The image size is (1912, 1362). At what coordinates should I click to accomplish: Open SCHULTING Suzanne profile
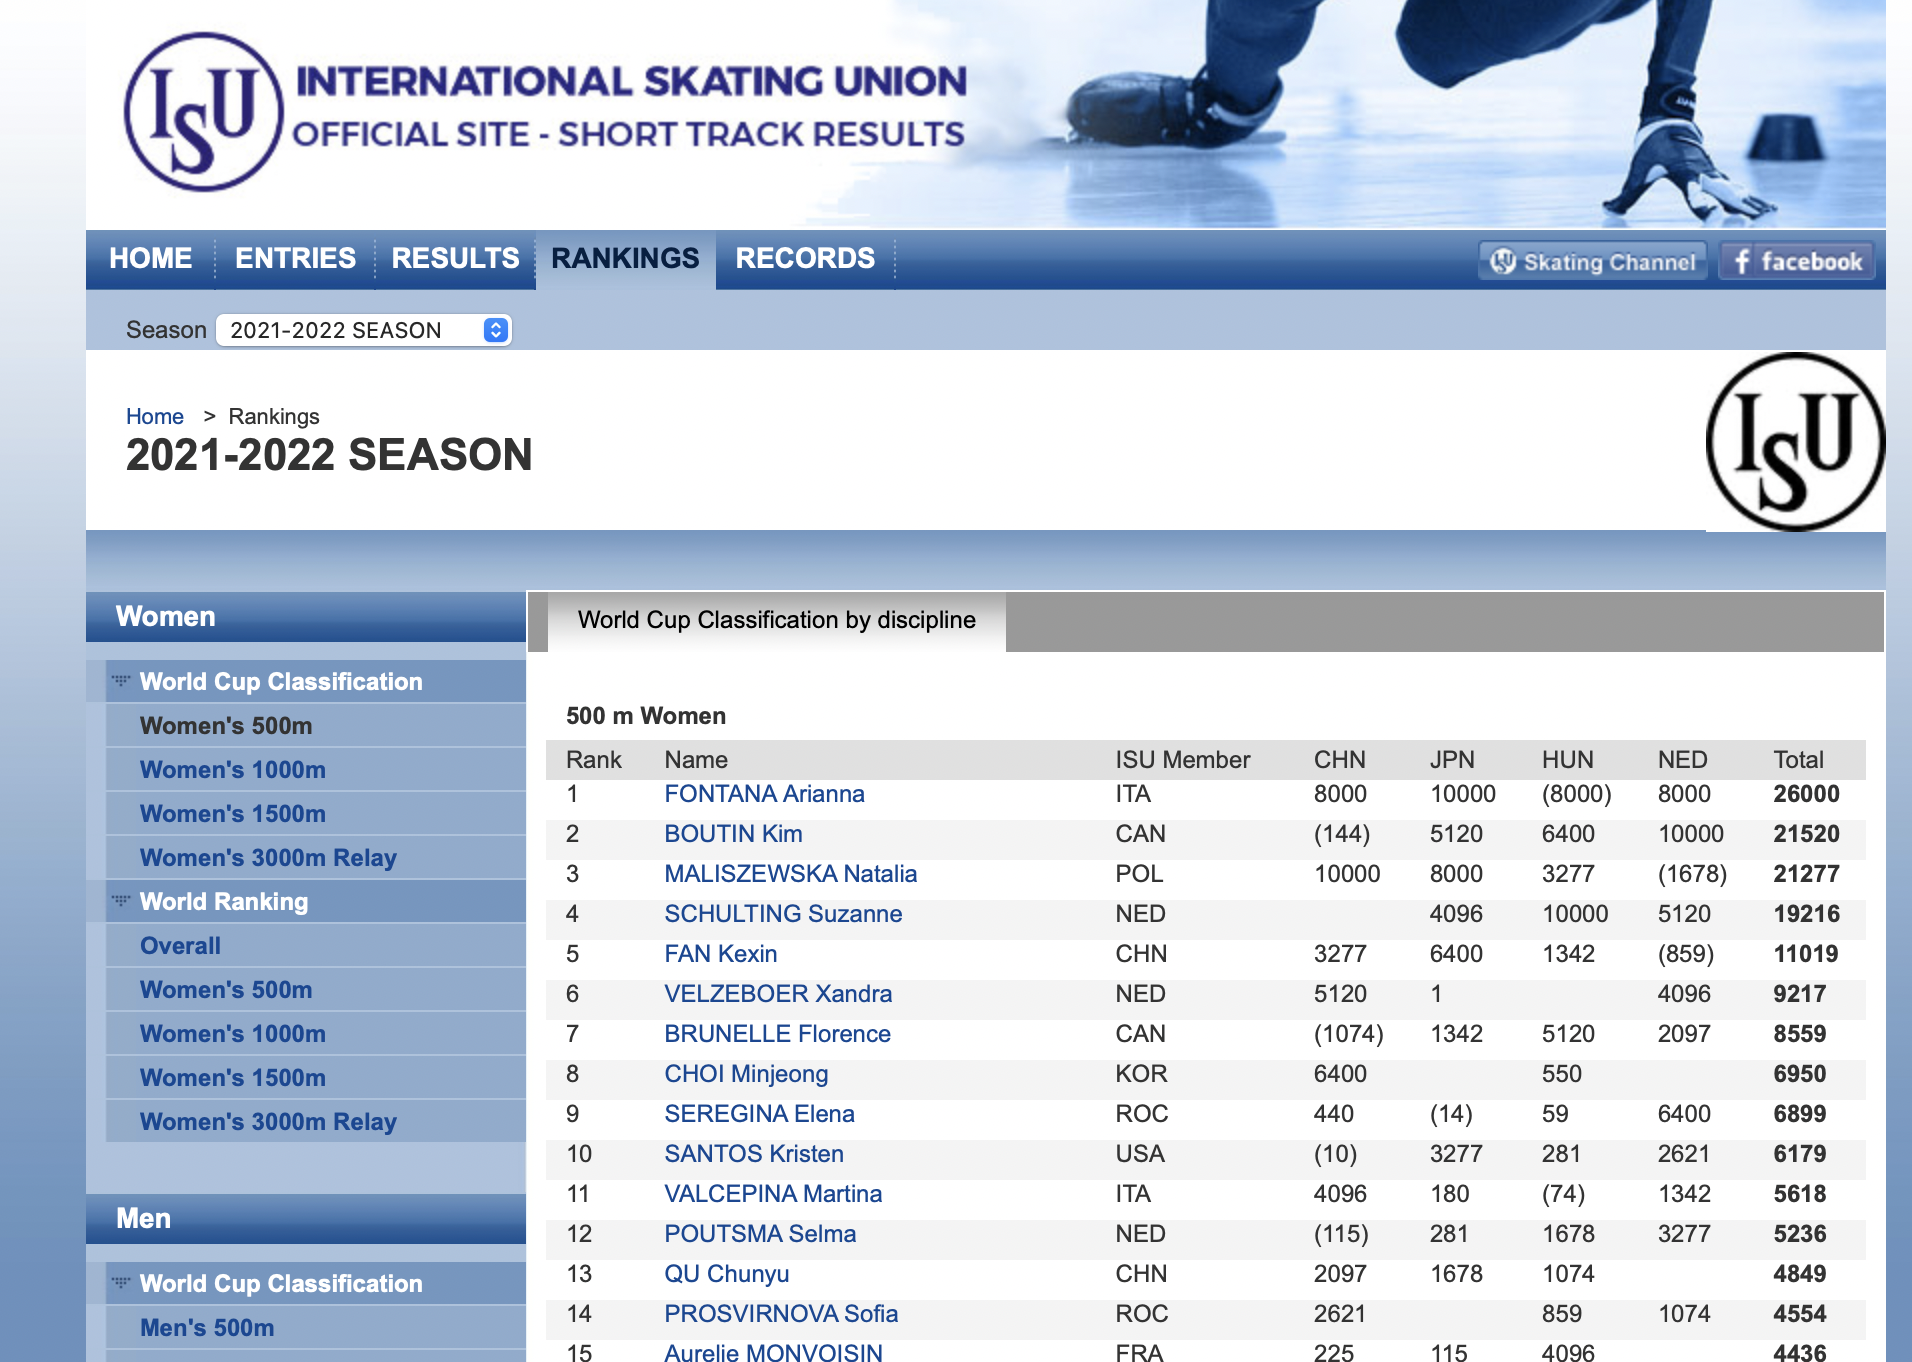[783, 914]
